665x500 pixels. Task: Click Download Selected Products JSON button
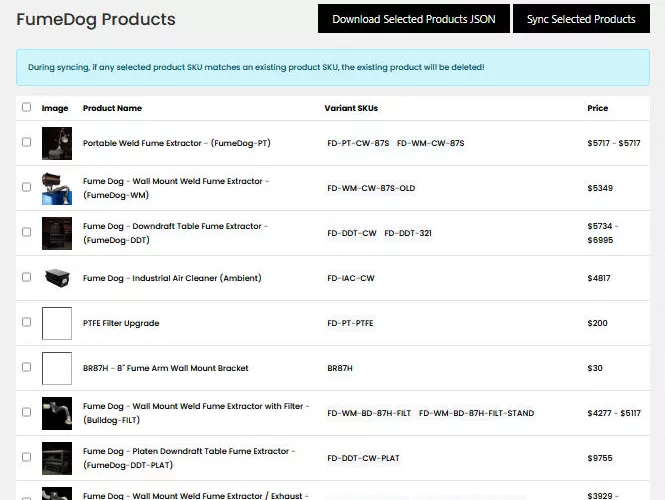pos(414,19)
